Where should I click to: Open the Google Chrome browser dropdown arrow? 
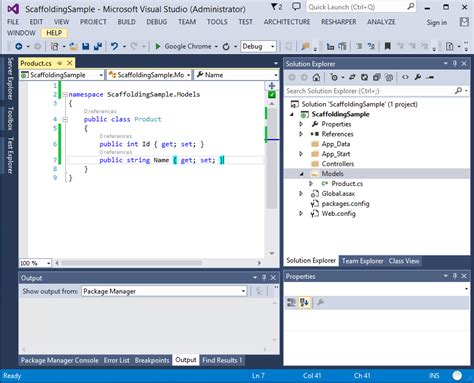[x=216, y=47]
